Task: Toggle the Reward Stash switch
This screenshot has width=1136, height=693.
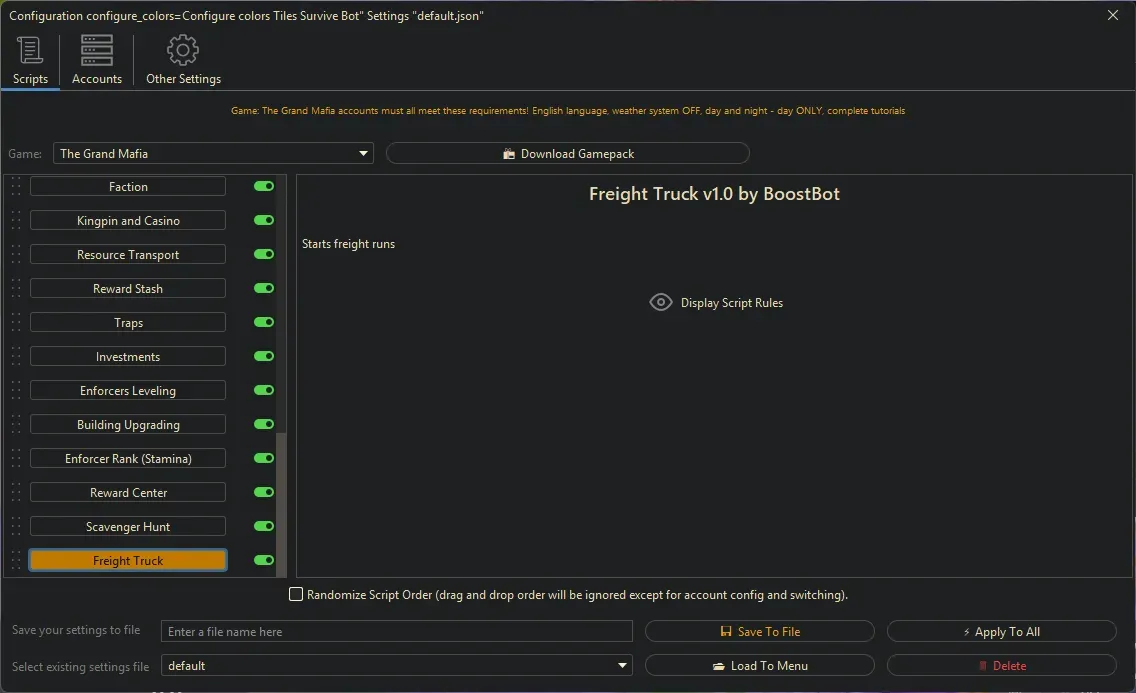Action: 264,288
